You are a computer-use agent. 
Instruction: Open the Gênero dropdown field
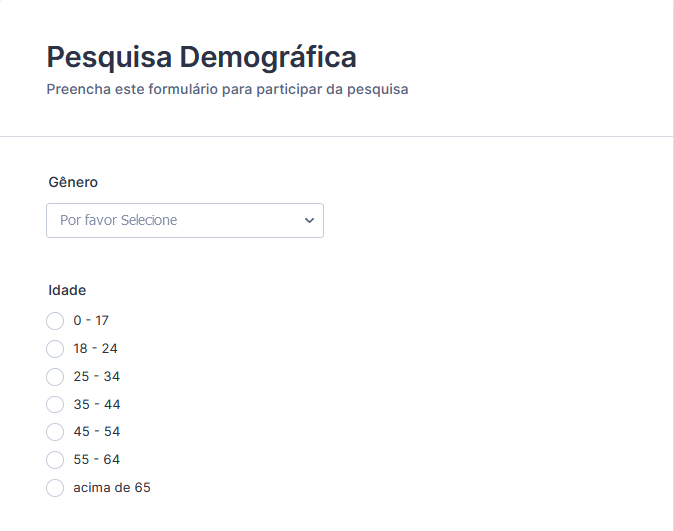click(184, 221)
